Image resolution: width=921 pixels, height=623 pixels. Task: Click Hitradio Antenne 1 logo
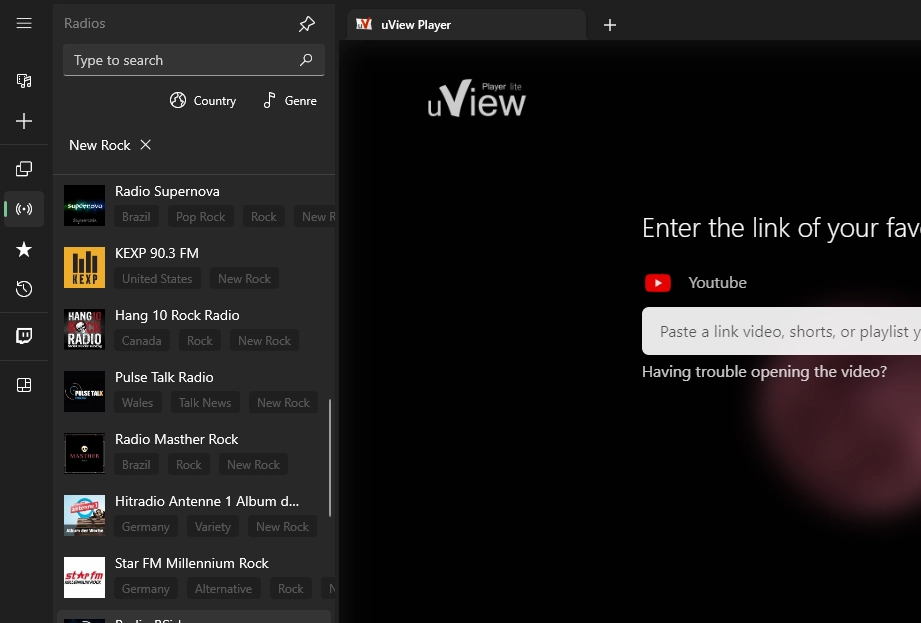85,515
